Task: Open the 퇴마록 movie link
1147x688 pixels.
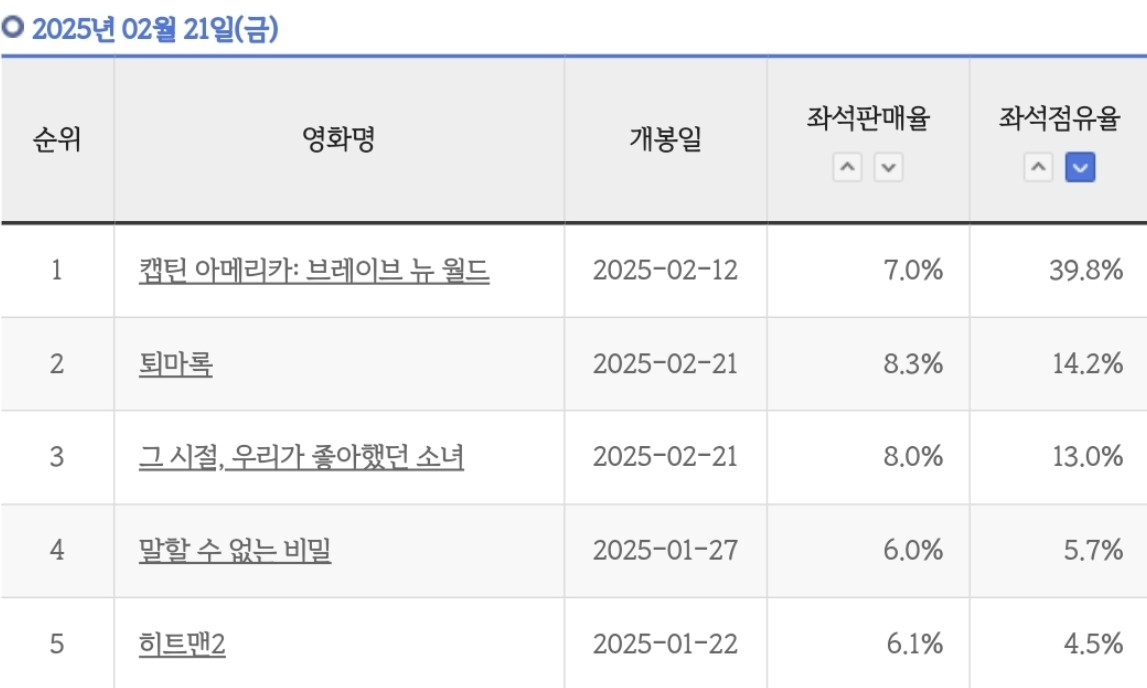Action: [x=176, y=364]
